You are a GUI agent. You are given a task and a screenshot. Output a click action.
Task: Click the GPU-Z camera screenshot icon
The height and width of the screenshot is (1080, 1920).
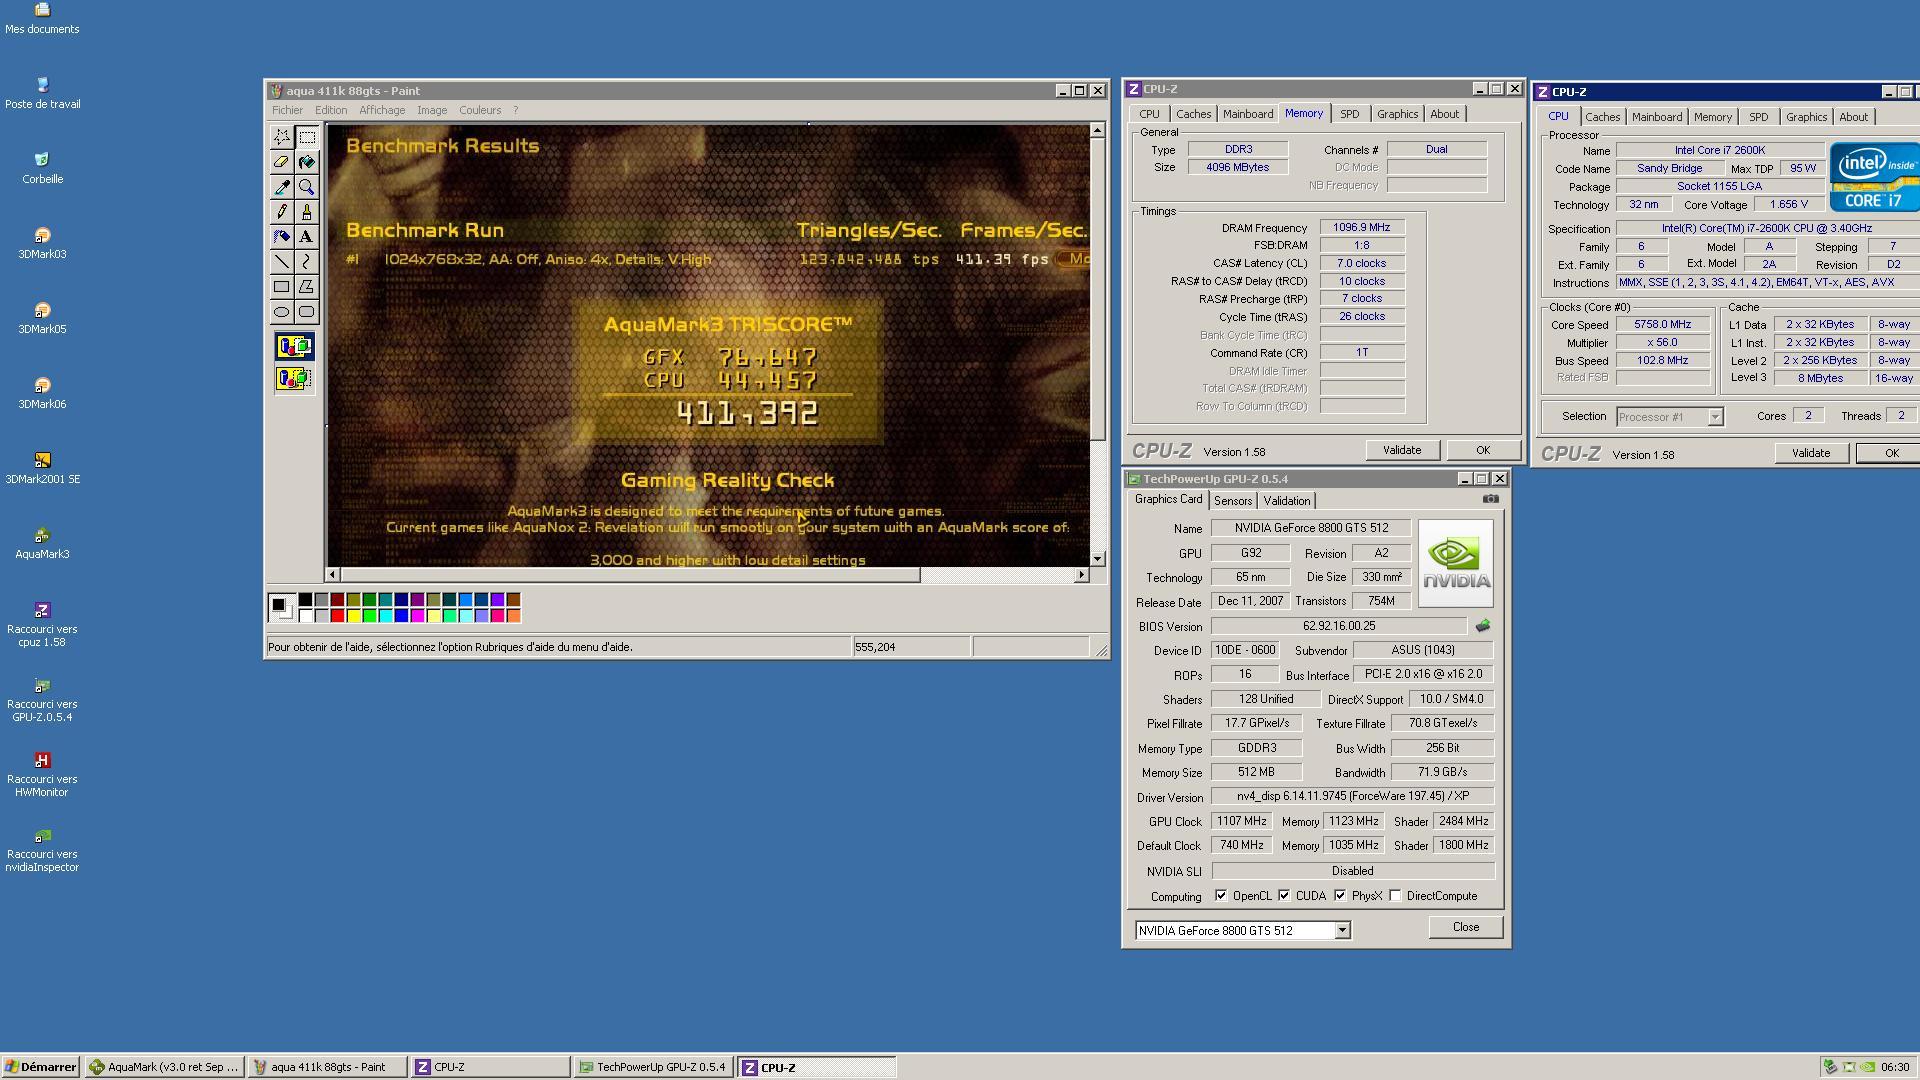click(x=1490, y=499)
